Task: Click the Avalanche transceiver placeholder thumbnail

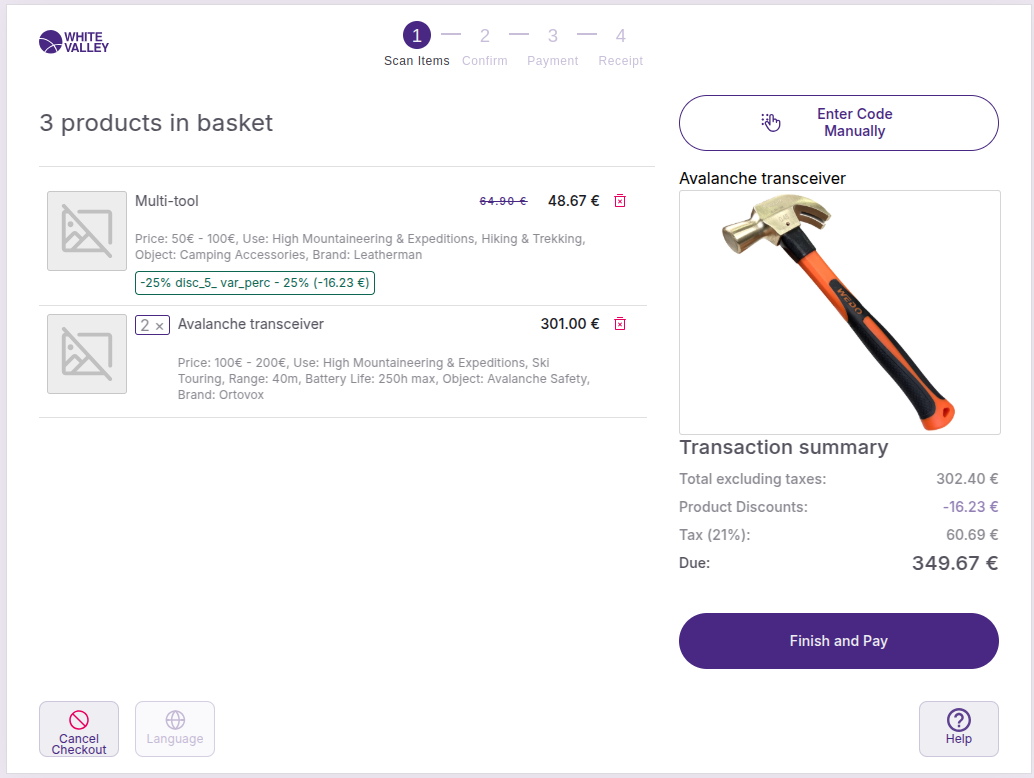Action: tap(87, 354)
